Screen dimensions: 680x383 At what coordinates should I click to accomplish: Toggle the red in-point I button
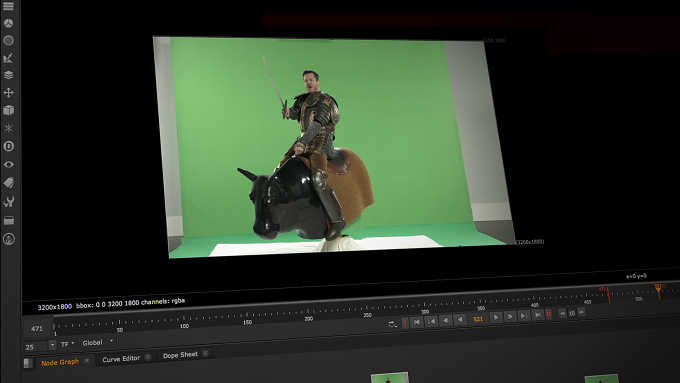pyautogui.click(x=405, y=323)
